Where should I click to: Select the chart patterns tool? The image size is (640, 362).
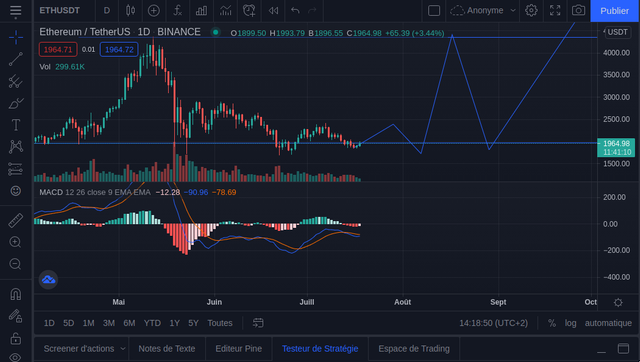coord(16,147)
